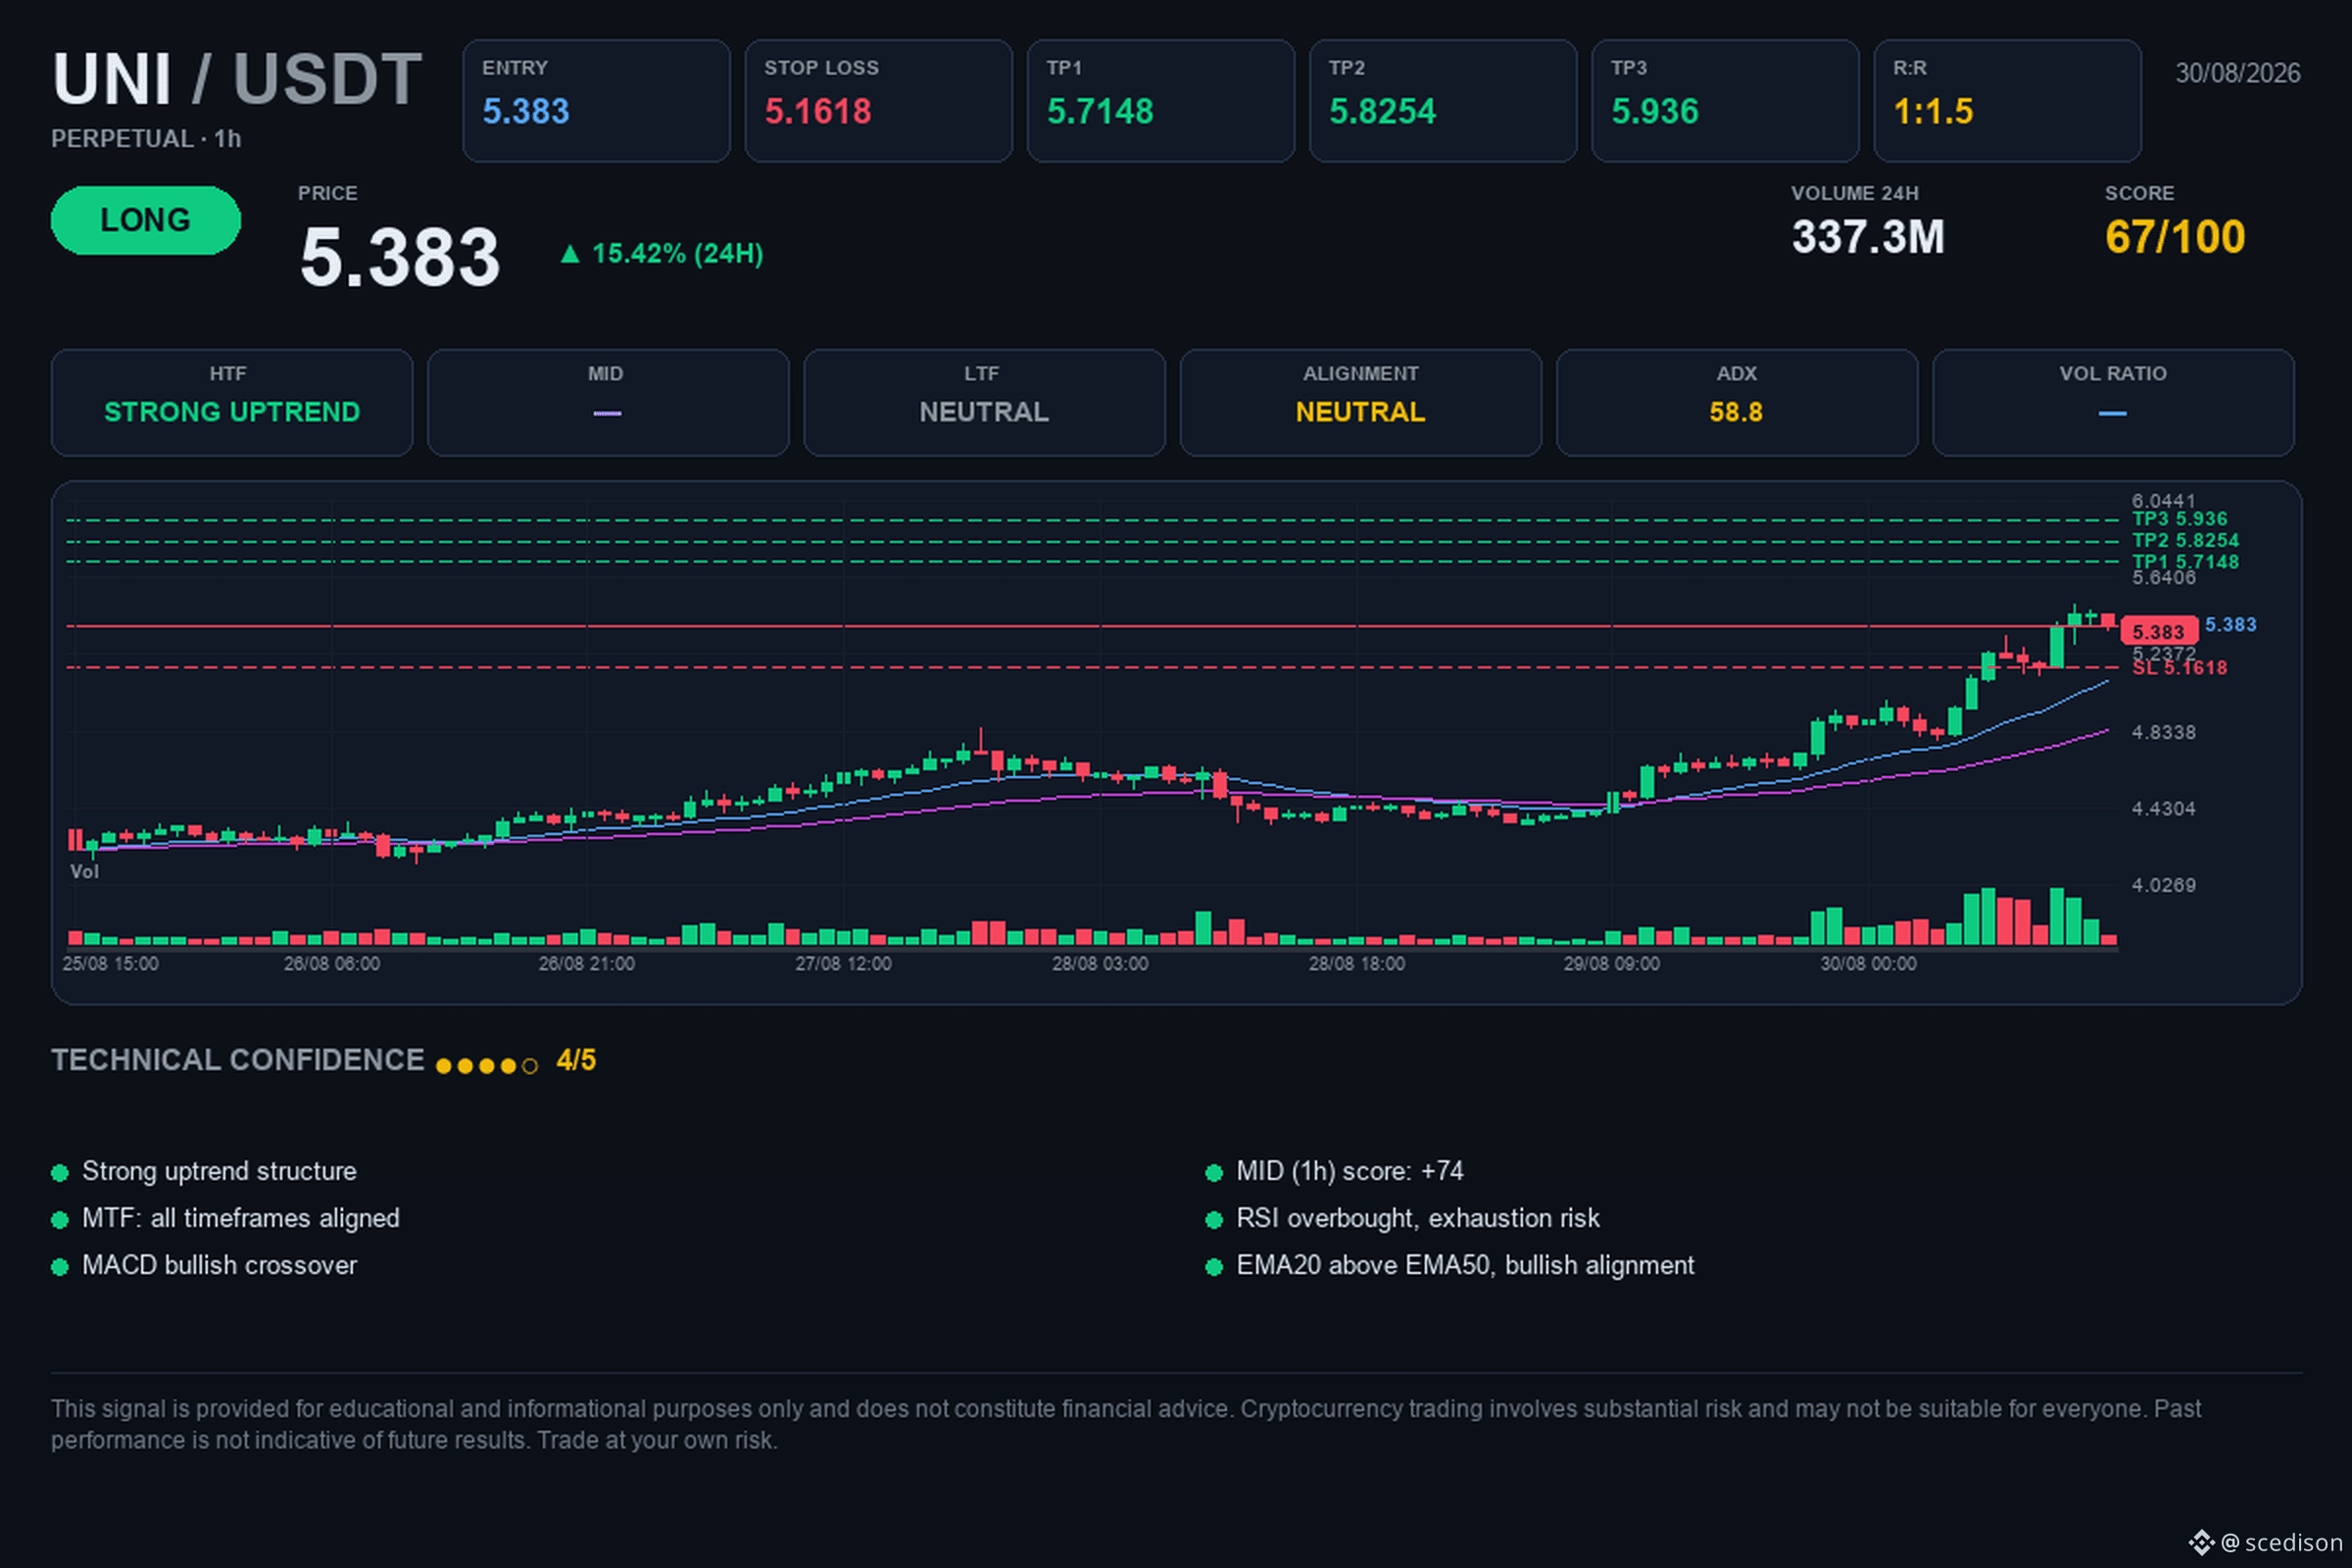Viewport: 2352px width, 1568px height.
Task: Click the TP1 card showing 5.7148
Action: 1161,101
